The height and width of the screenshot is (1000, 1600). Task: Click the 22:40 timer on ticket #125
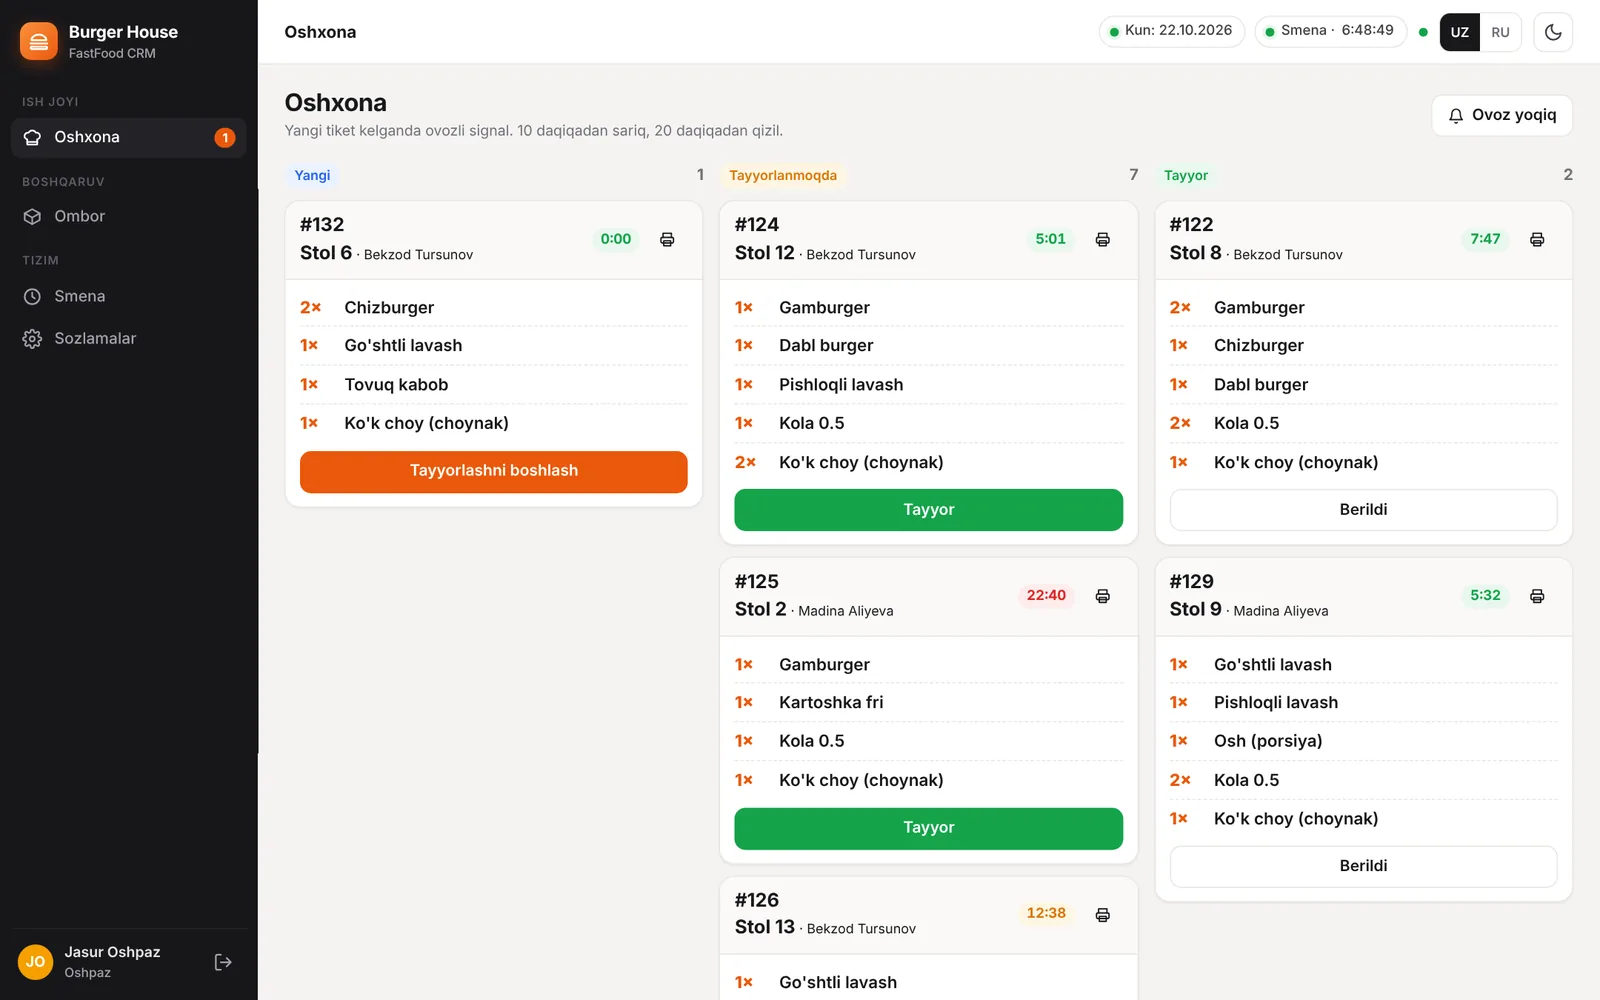point(1046,596)
